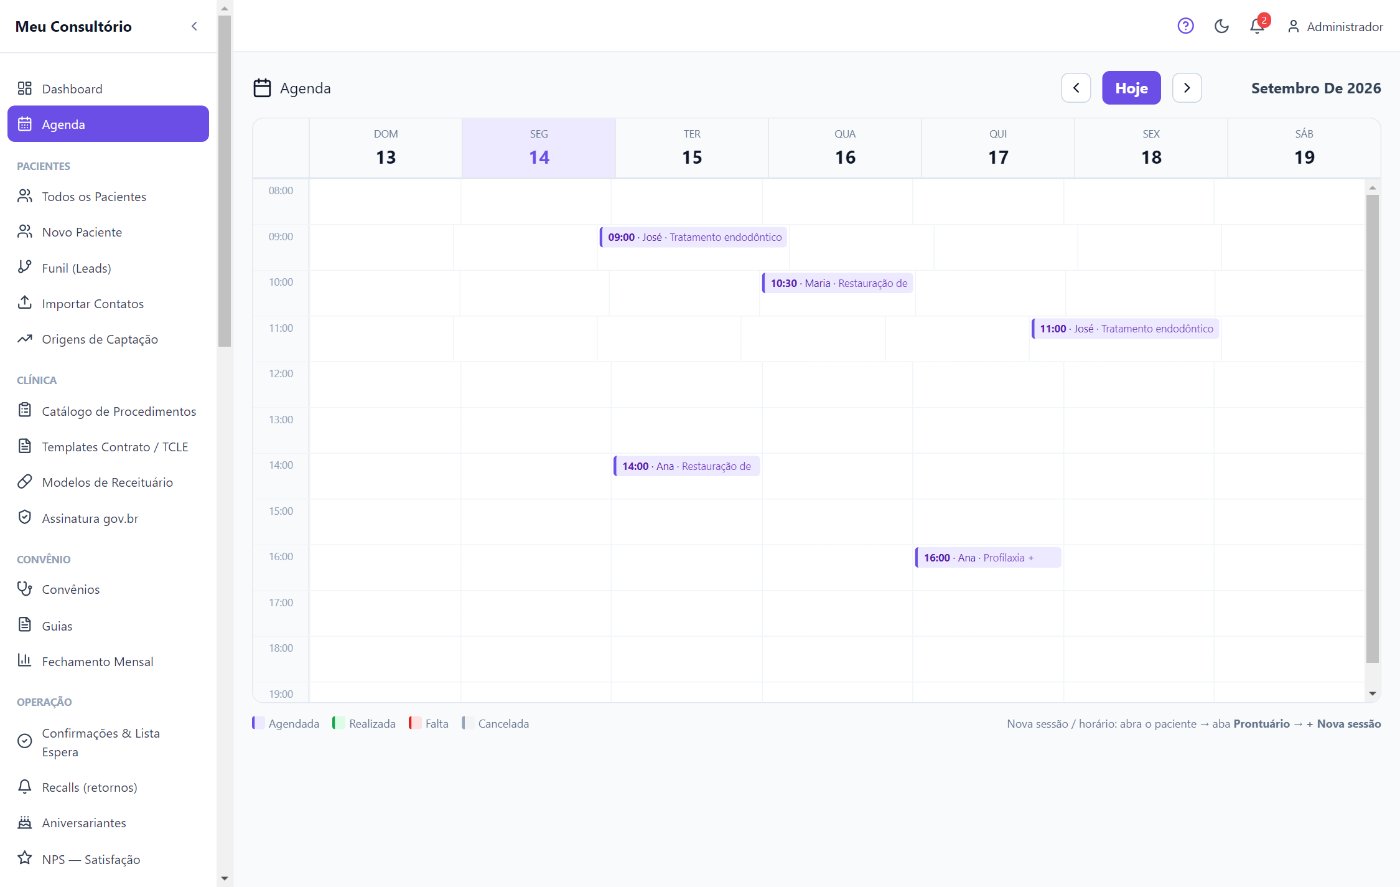Open notifications bell with red badge
This screenshot has height=887, width=1400.
pos(1258,25)
